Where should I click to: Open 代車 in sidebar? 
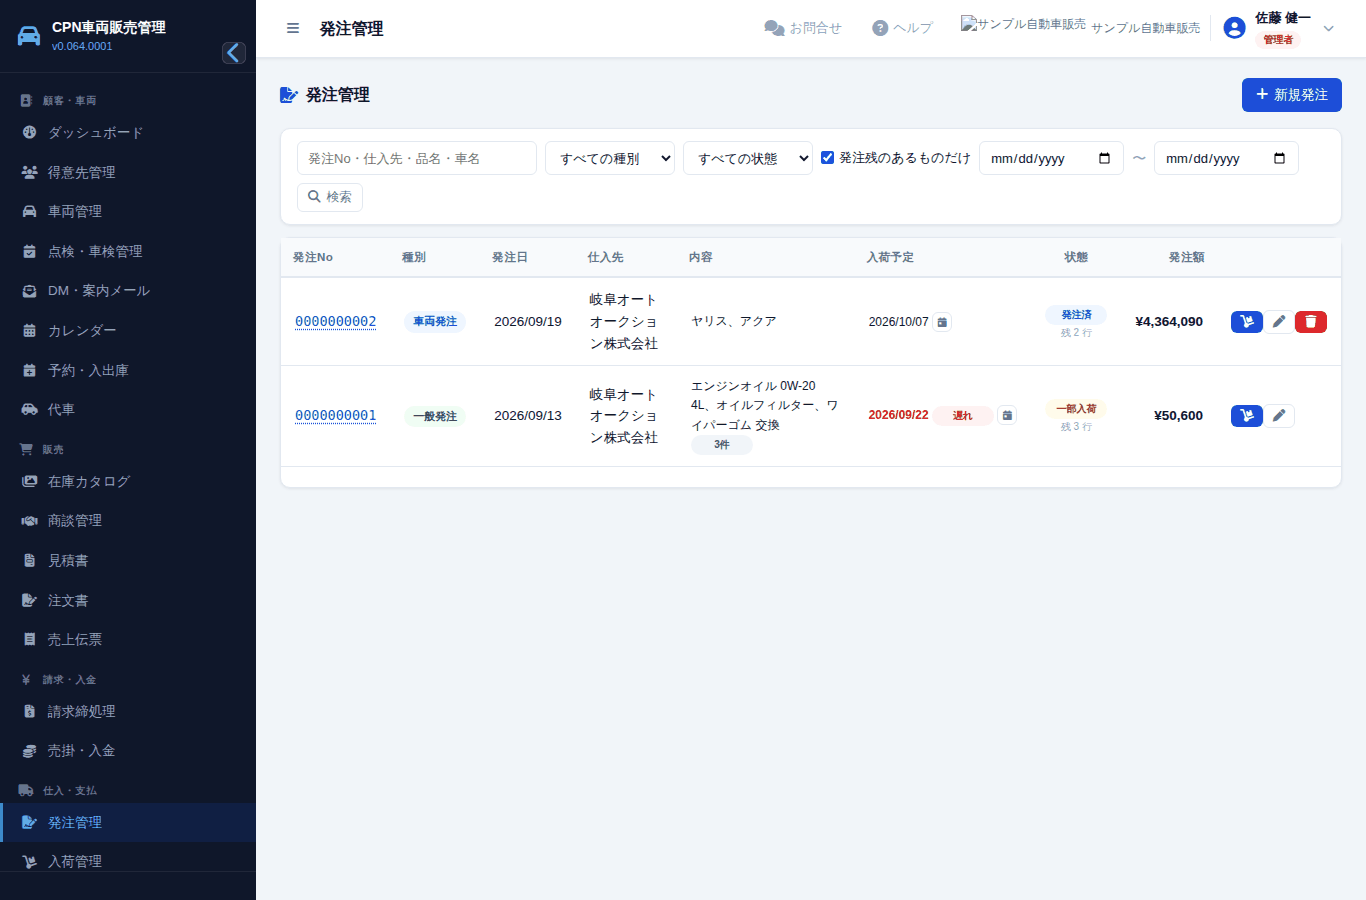point(128,409)
